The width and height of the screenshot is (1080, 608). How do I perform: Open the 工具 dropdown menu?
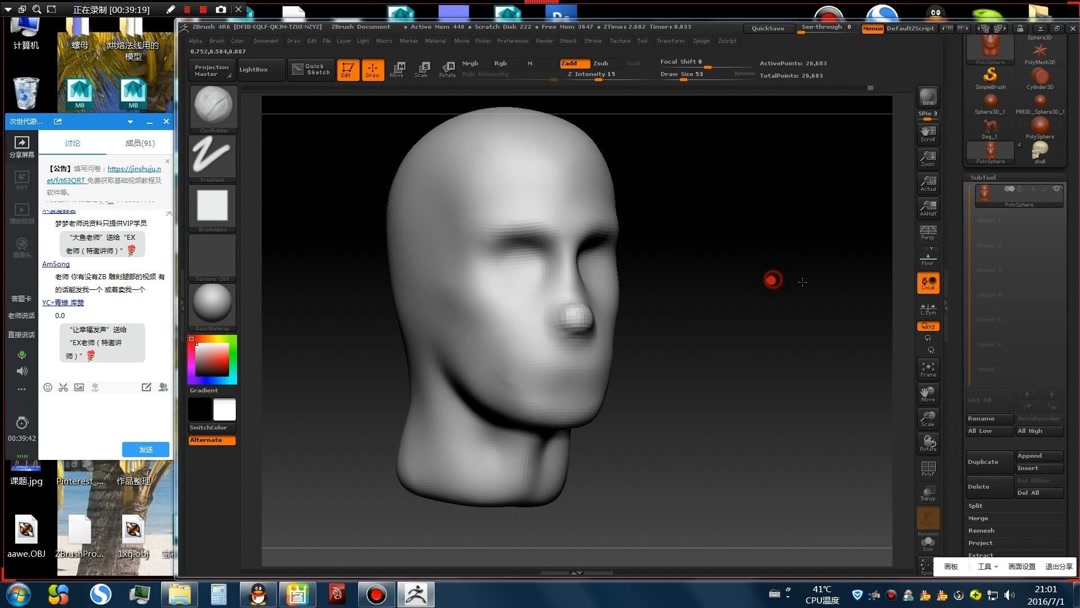(985, 567)
